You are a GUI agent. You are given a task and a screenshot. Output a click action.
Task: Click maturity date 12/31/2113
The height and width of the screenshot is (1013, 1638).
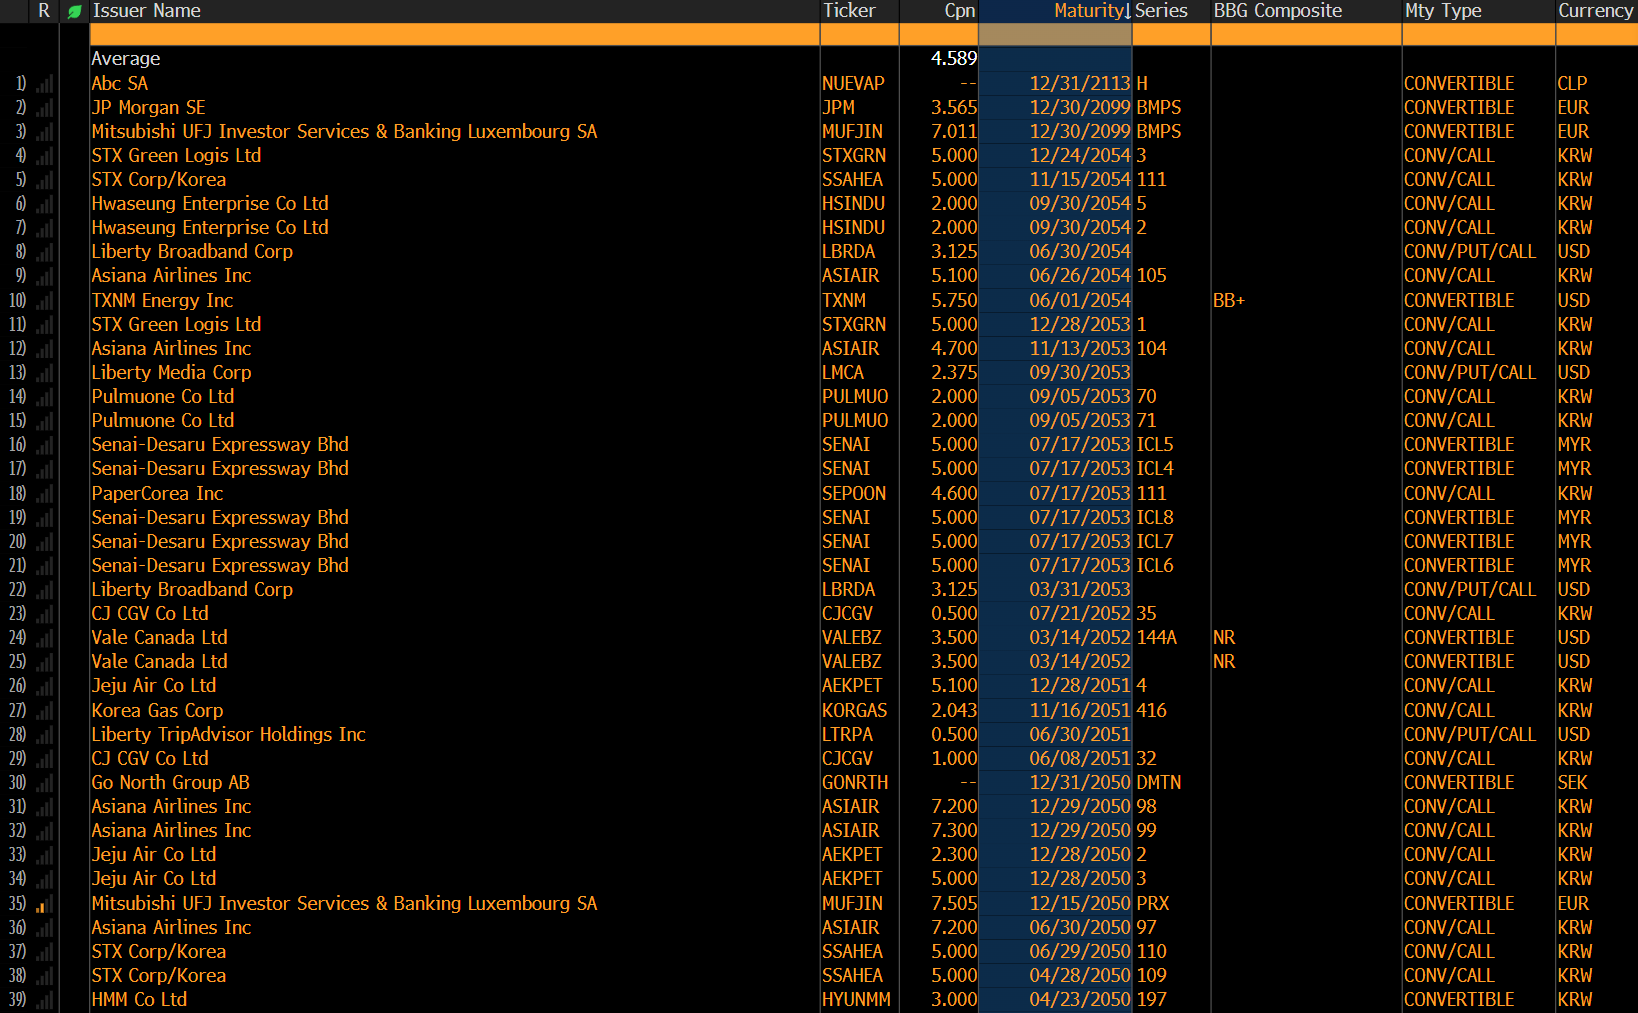(x=1080, y=84)
